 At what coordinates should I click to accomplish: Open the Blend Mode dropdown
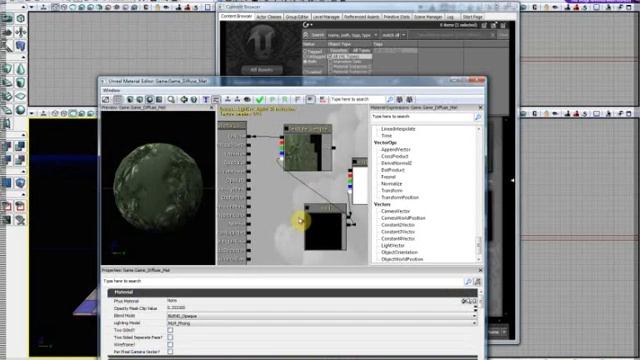(x=322, y=316)
